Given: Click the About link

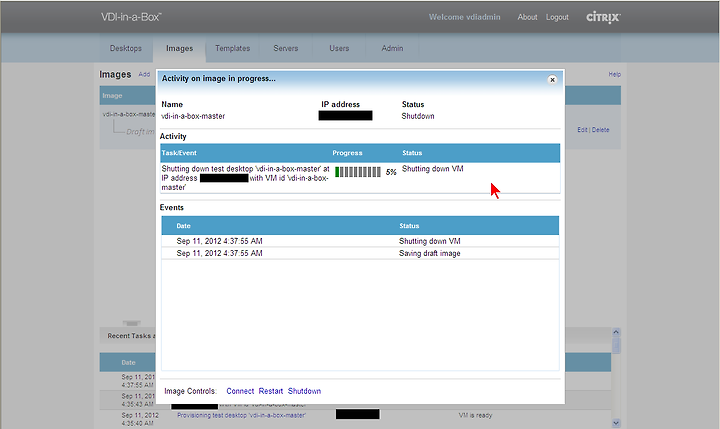Looking at the screenshot, I should (x=527, y=17).
